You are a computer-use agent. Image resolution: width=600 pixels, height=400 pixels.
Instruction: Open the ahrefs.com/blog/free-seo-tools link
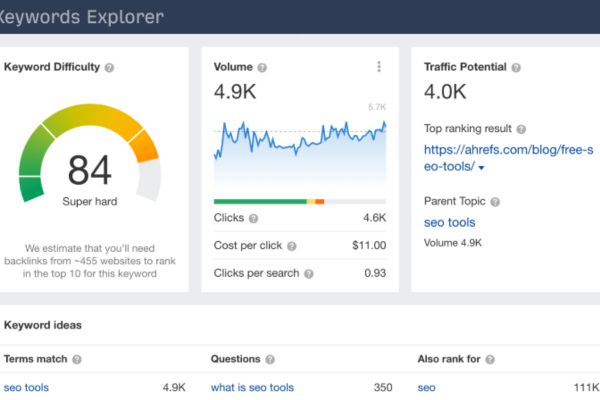(508, 158)
